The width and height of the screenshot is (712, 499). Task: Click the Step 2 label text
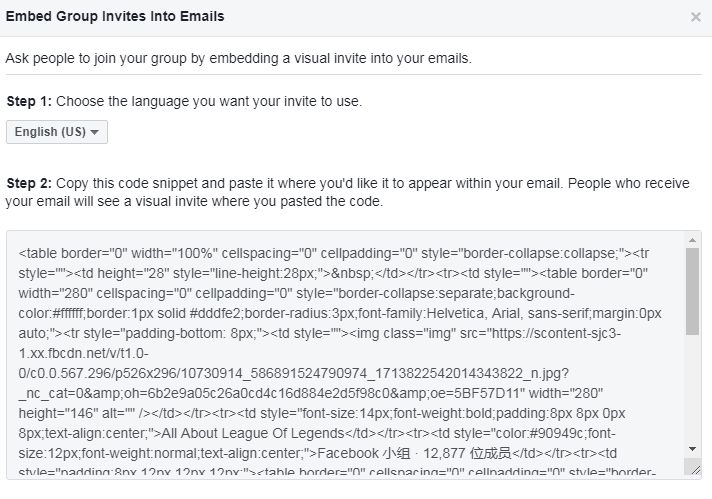pyautogui.click(x=29, y=183)
